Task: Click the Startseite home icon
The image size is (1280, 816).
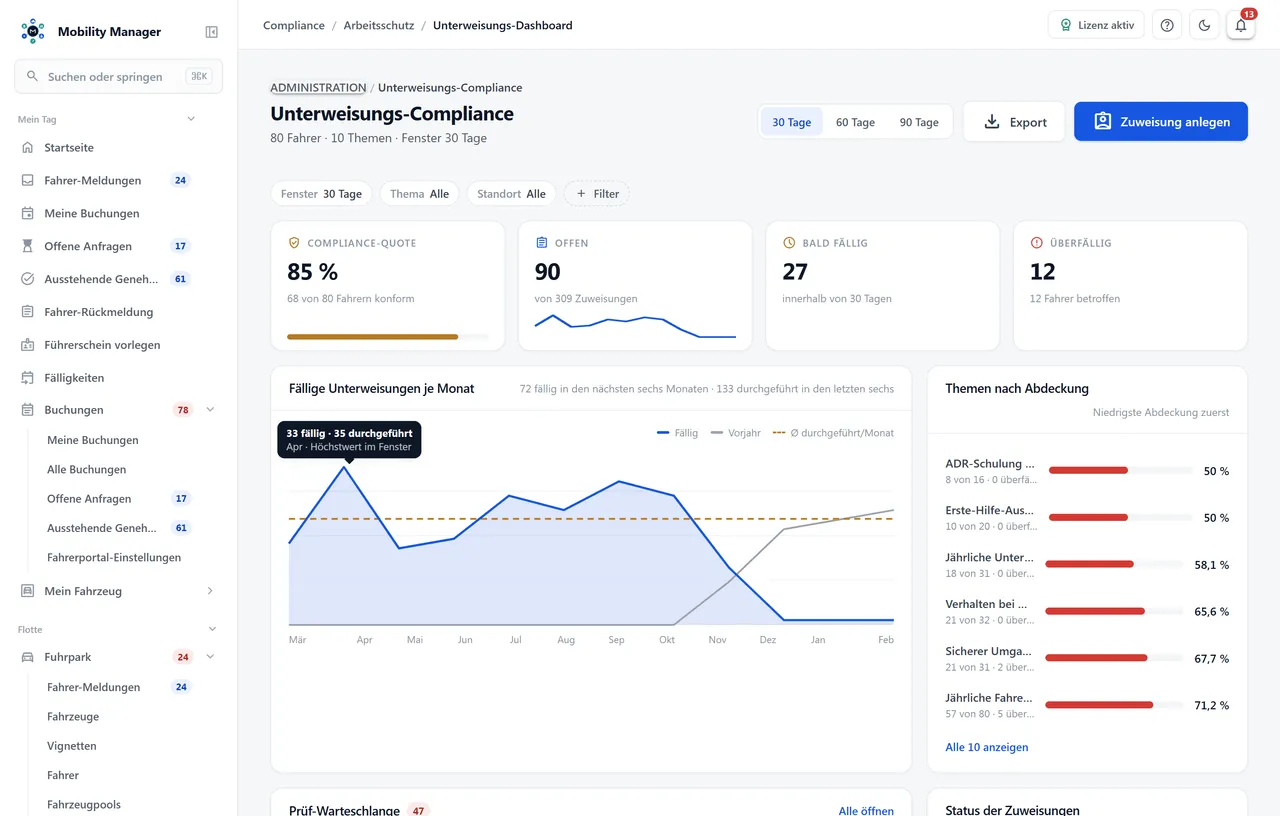Action: pos(28,147)
